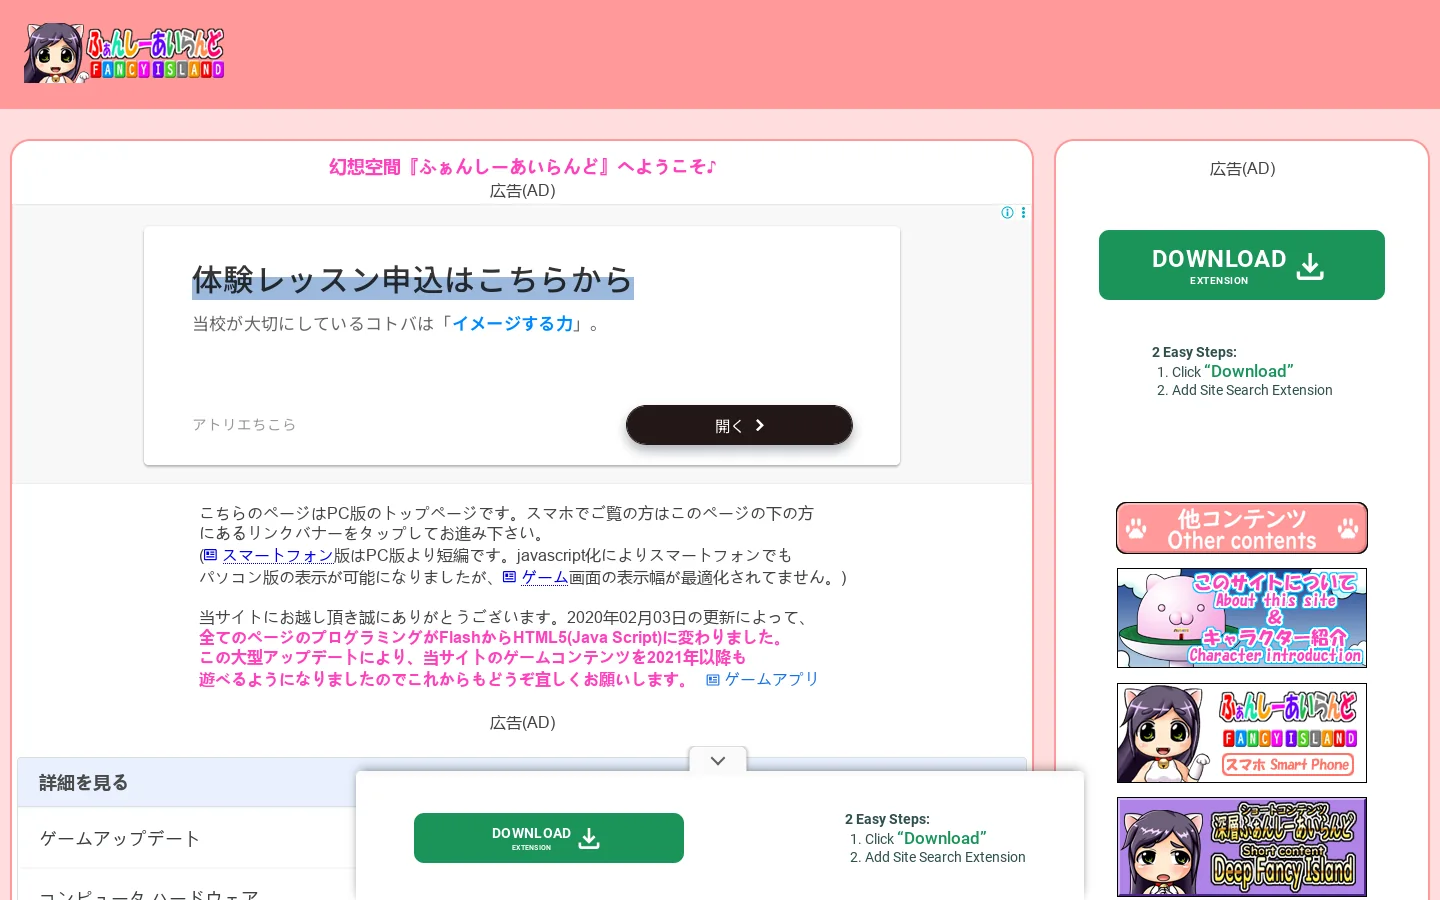1440x900 pixels.
Task: Click the icon before スマートフォン link
Action: pyautogui.click(x=210, y=555)
